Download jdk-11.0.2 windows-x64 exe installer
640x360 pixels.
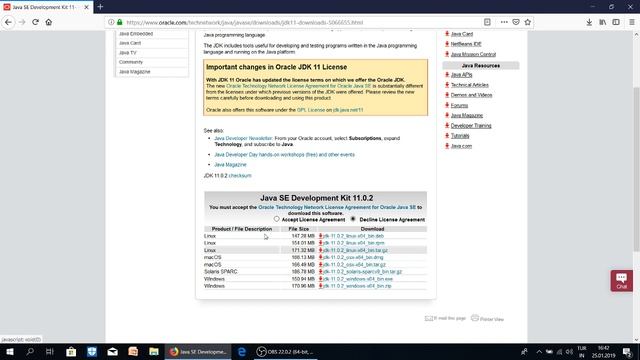tap(358, 279)
